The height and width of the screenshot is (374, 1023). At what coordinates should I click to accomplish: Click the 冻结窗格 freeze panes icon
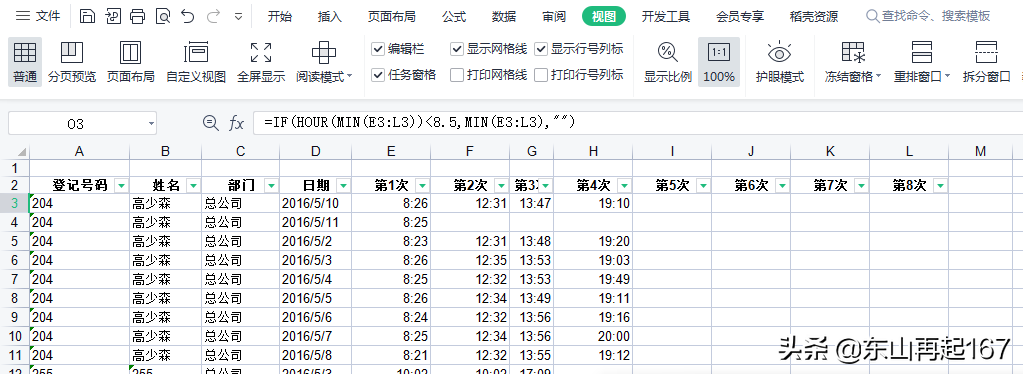(852, 53)
